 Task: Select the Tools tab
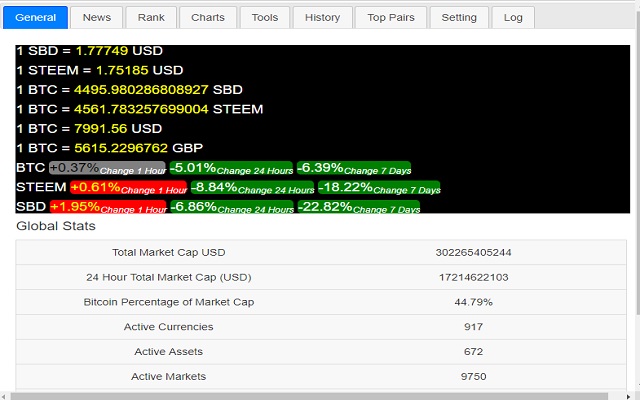pos(264,18)
